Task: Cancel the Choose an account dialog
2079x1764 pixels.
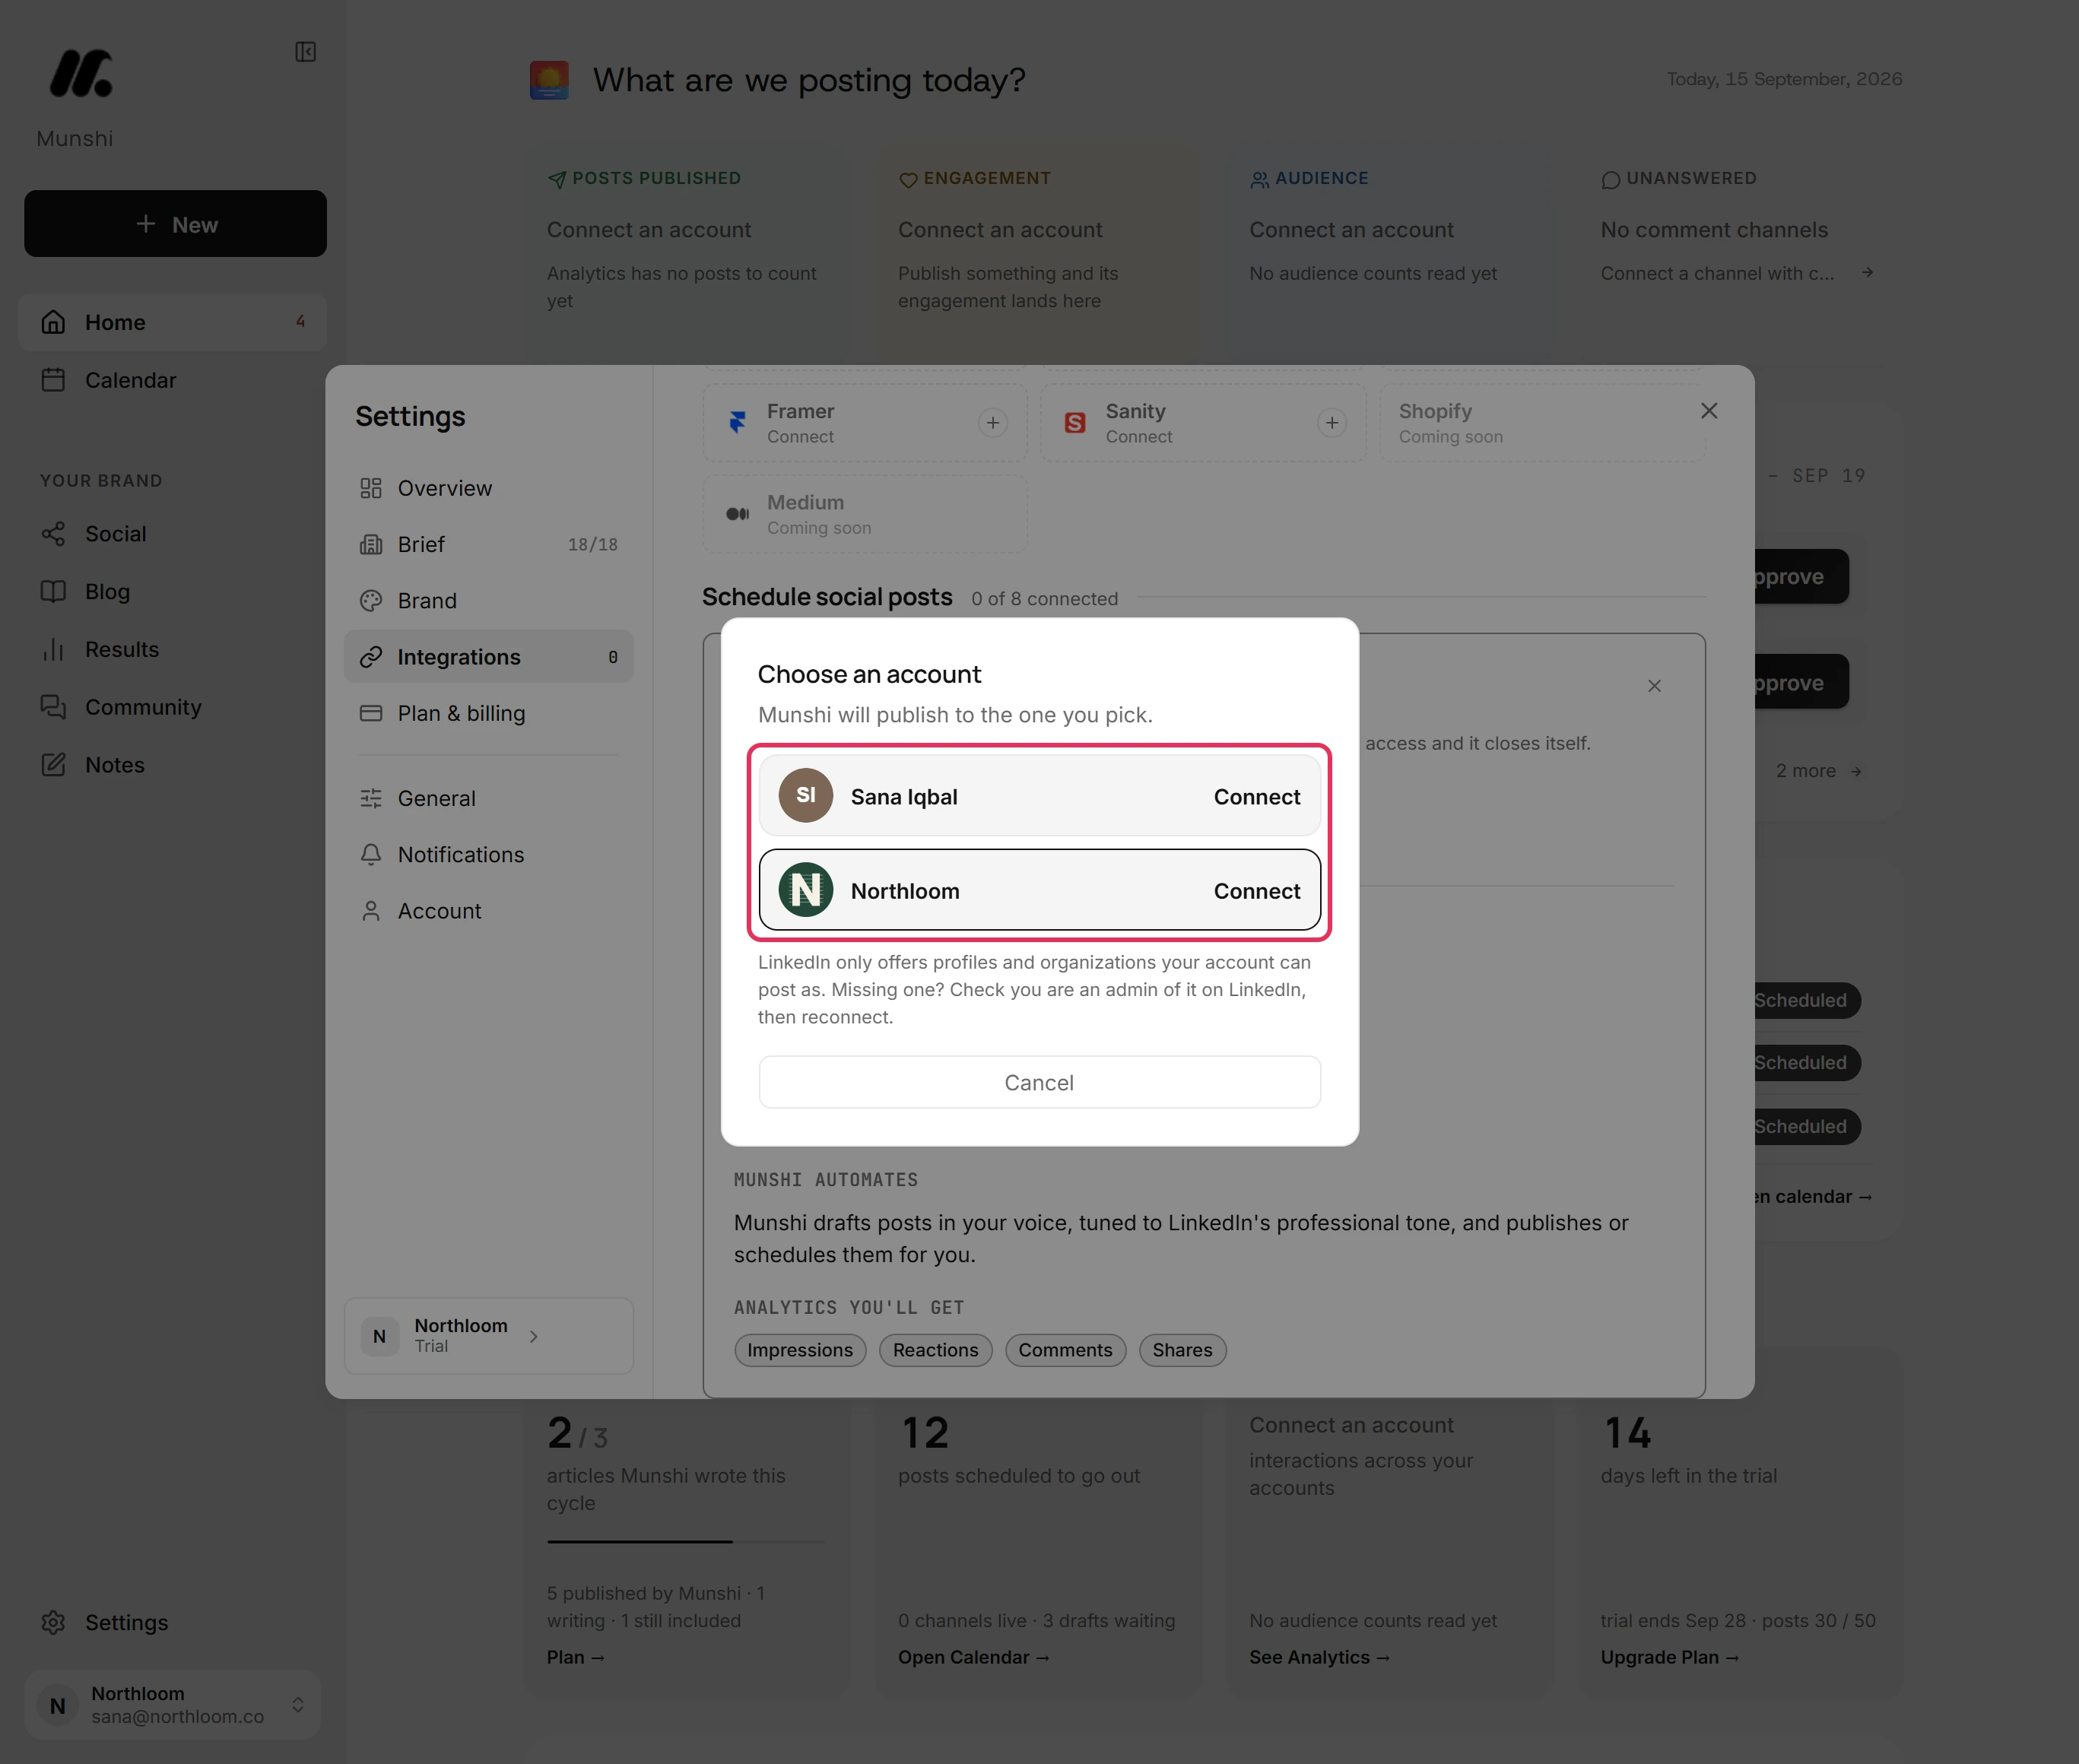Action: 1039,1082
